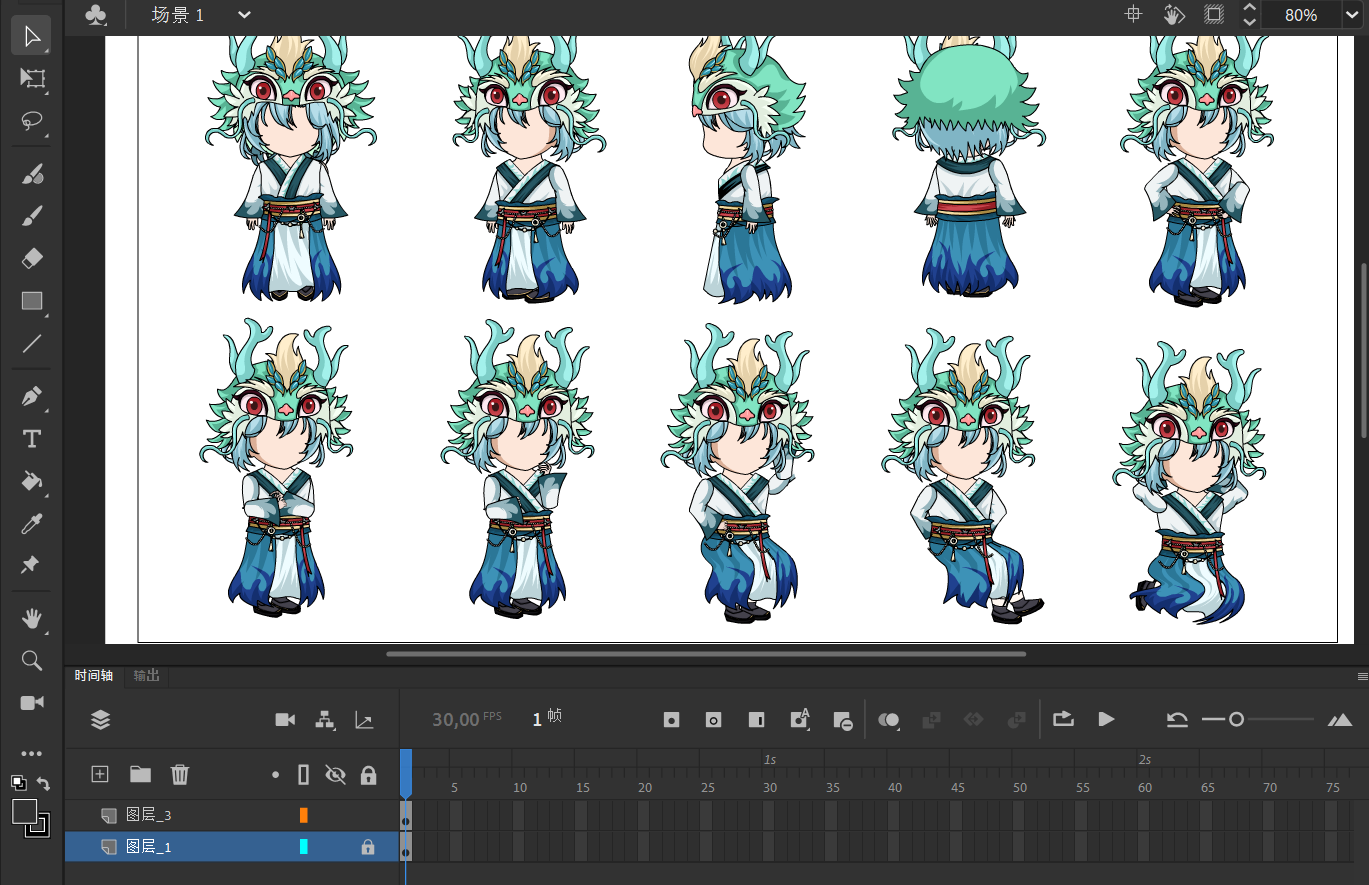1369x885 pixels.
Task: Click the edit symbols club icon
Action: point(96,15)
